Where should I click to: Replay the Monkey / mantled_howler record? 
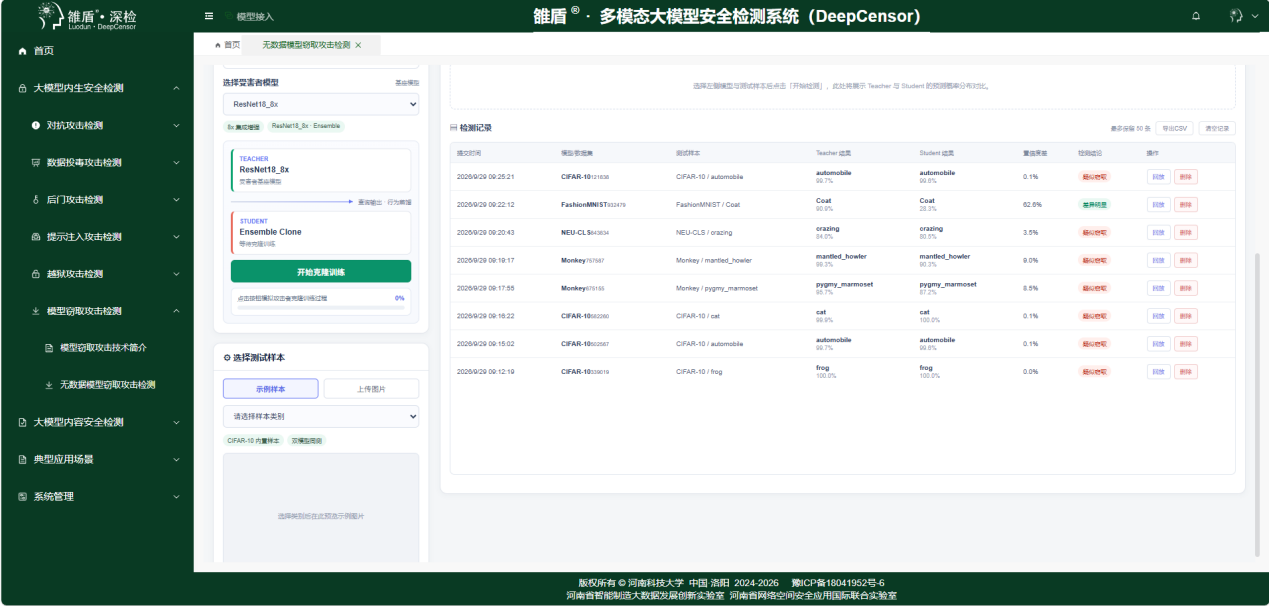(x=1157, y=260)
